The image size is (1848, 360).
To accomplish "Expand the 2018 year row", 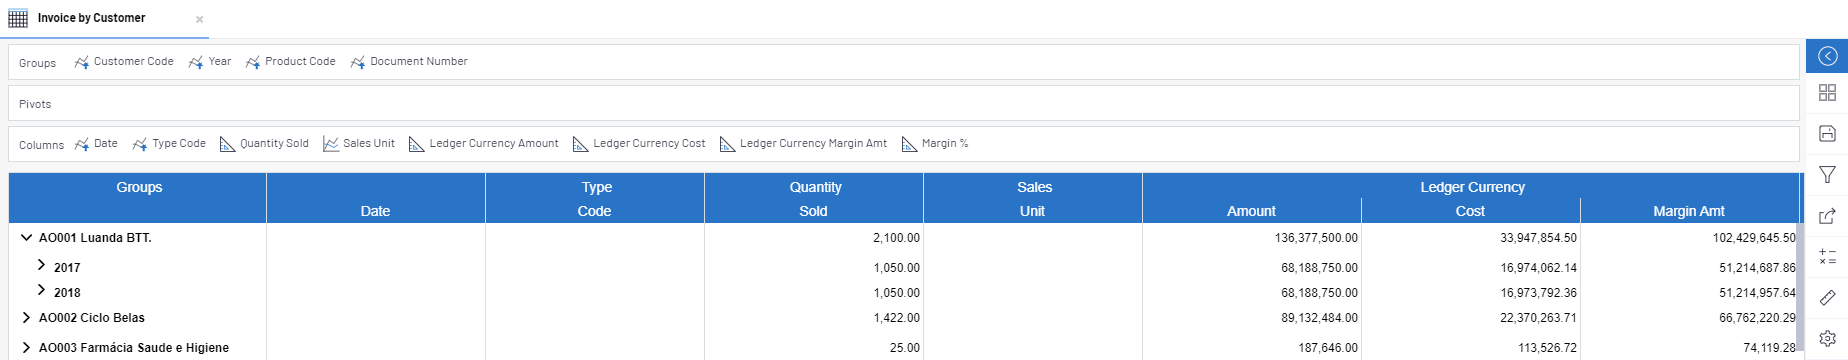I will pyautogui.click(x=41, y=290).
